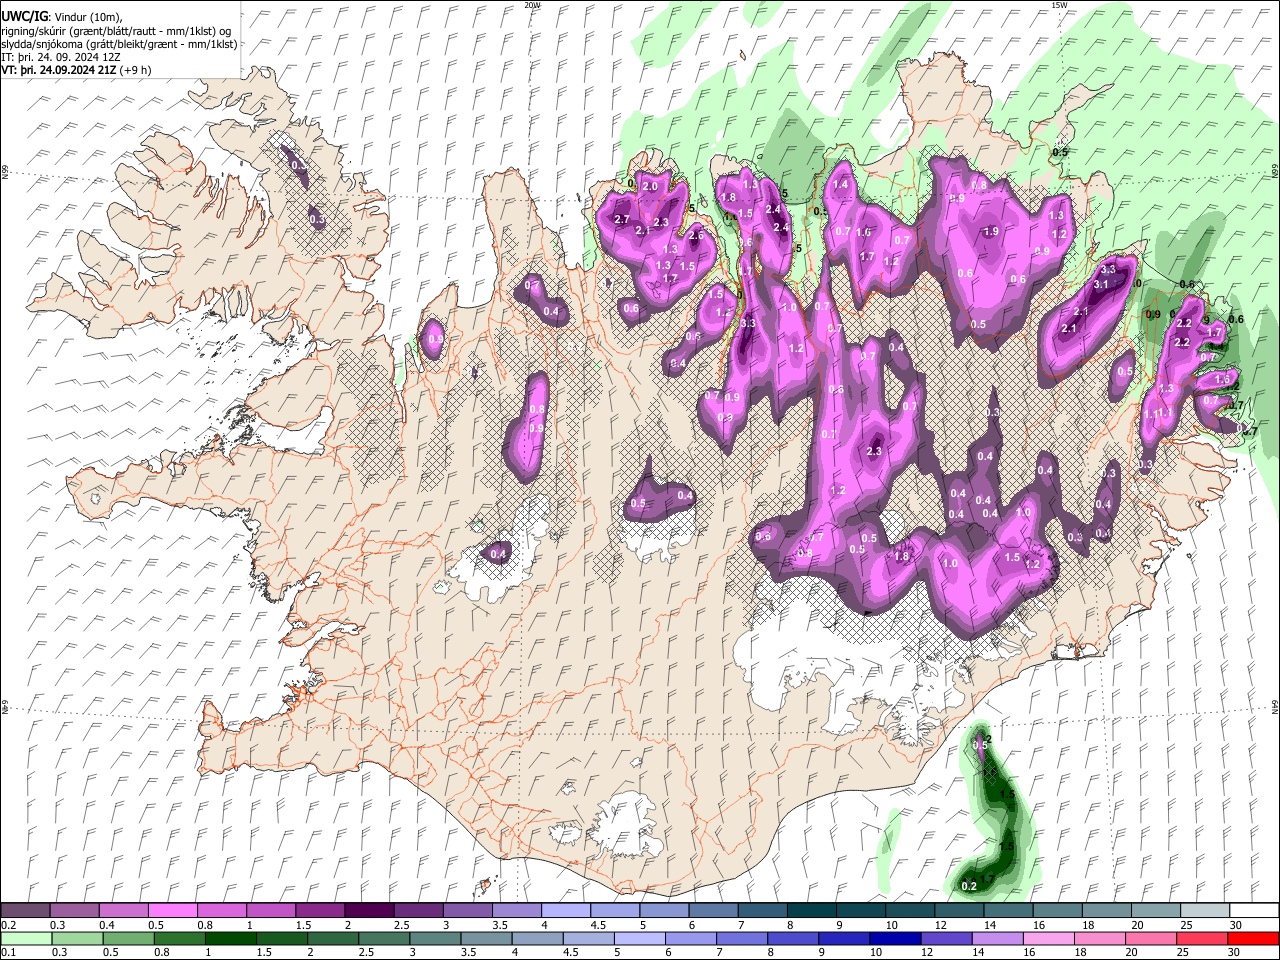Viewport: 1280px width, 960px height.
Task: Click the 'rigning/skúrir' legend description line
Action: pyautogui.click(x=116, y=30)
